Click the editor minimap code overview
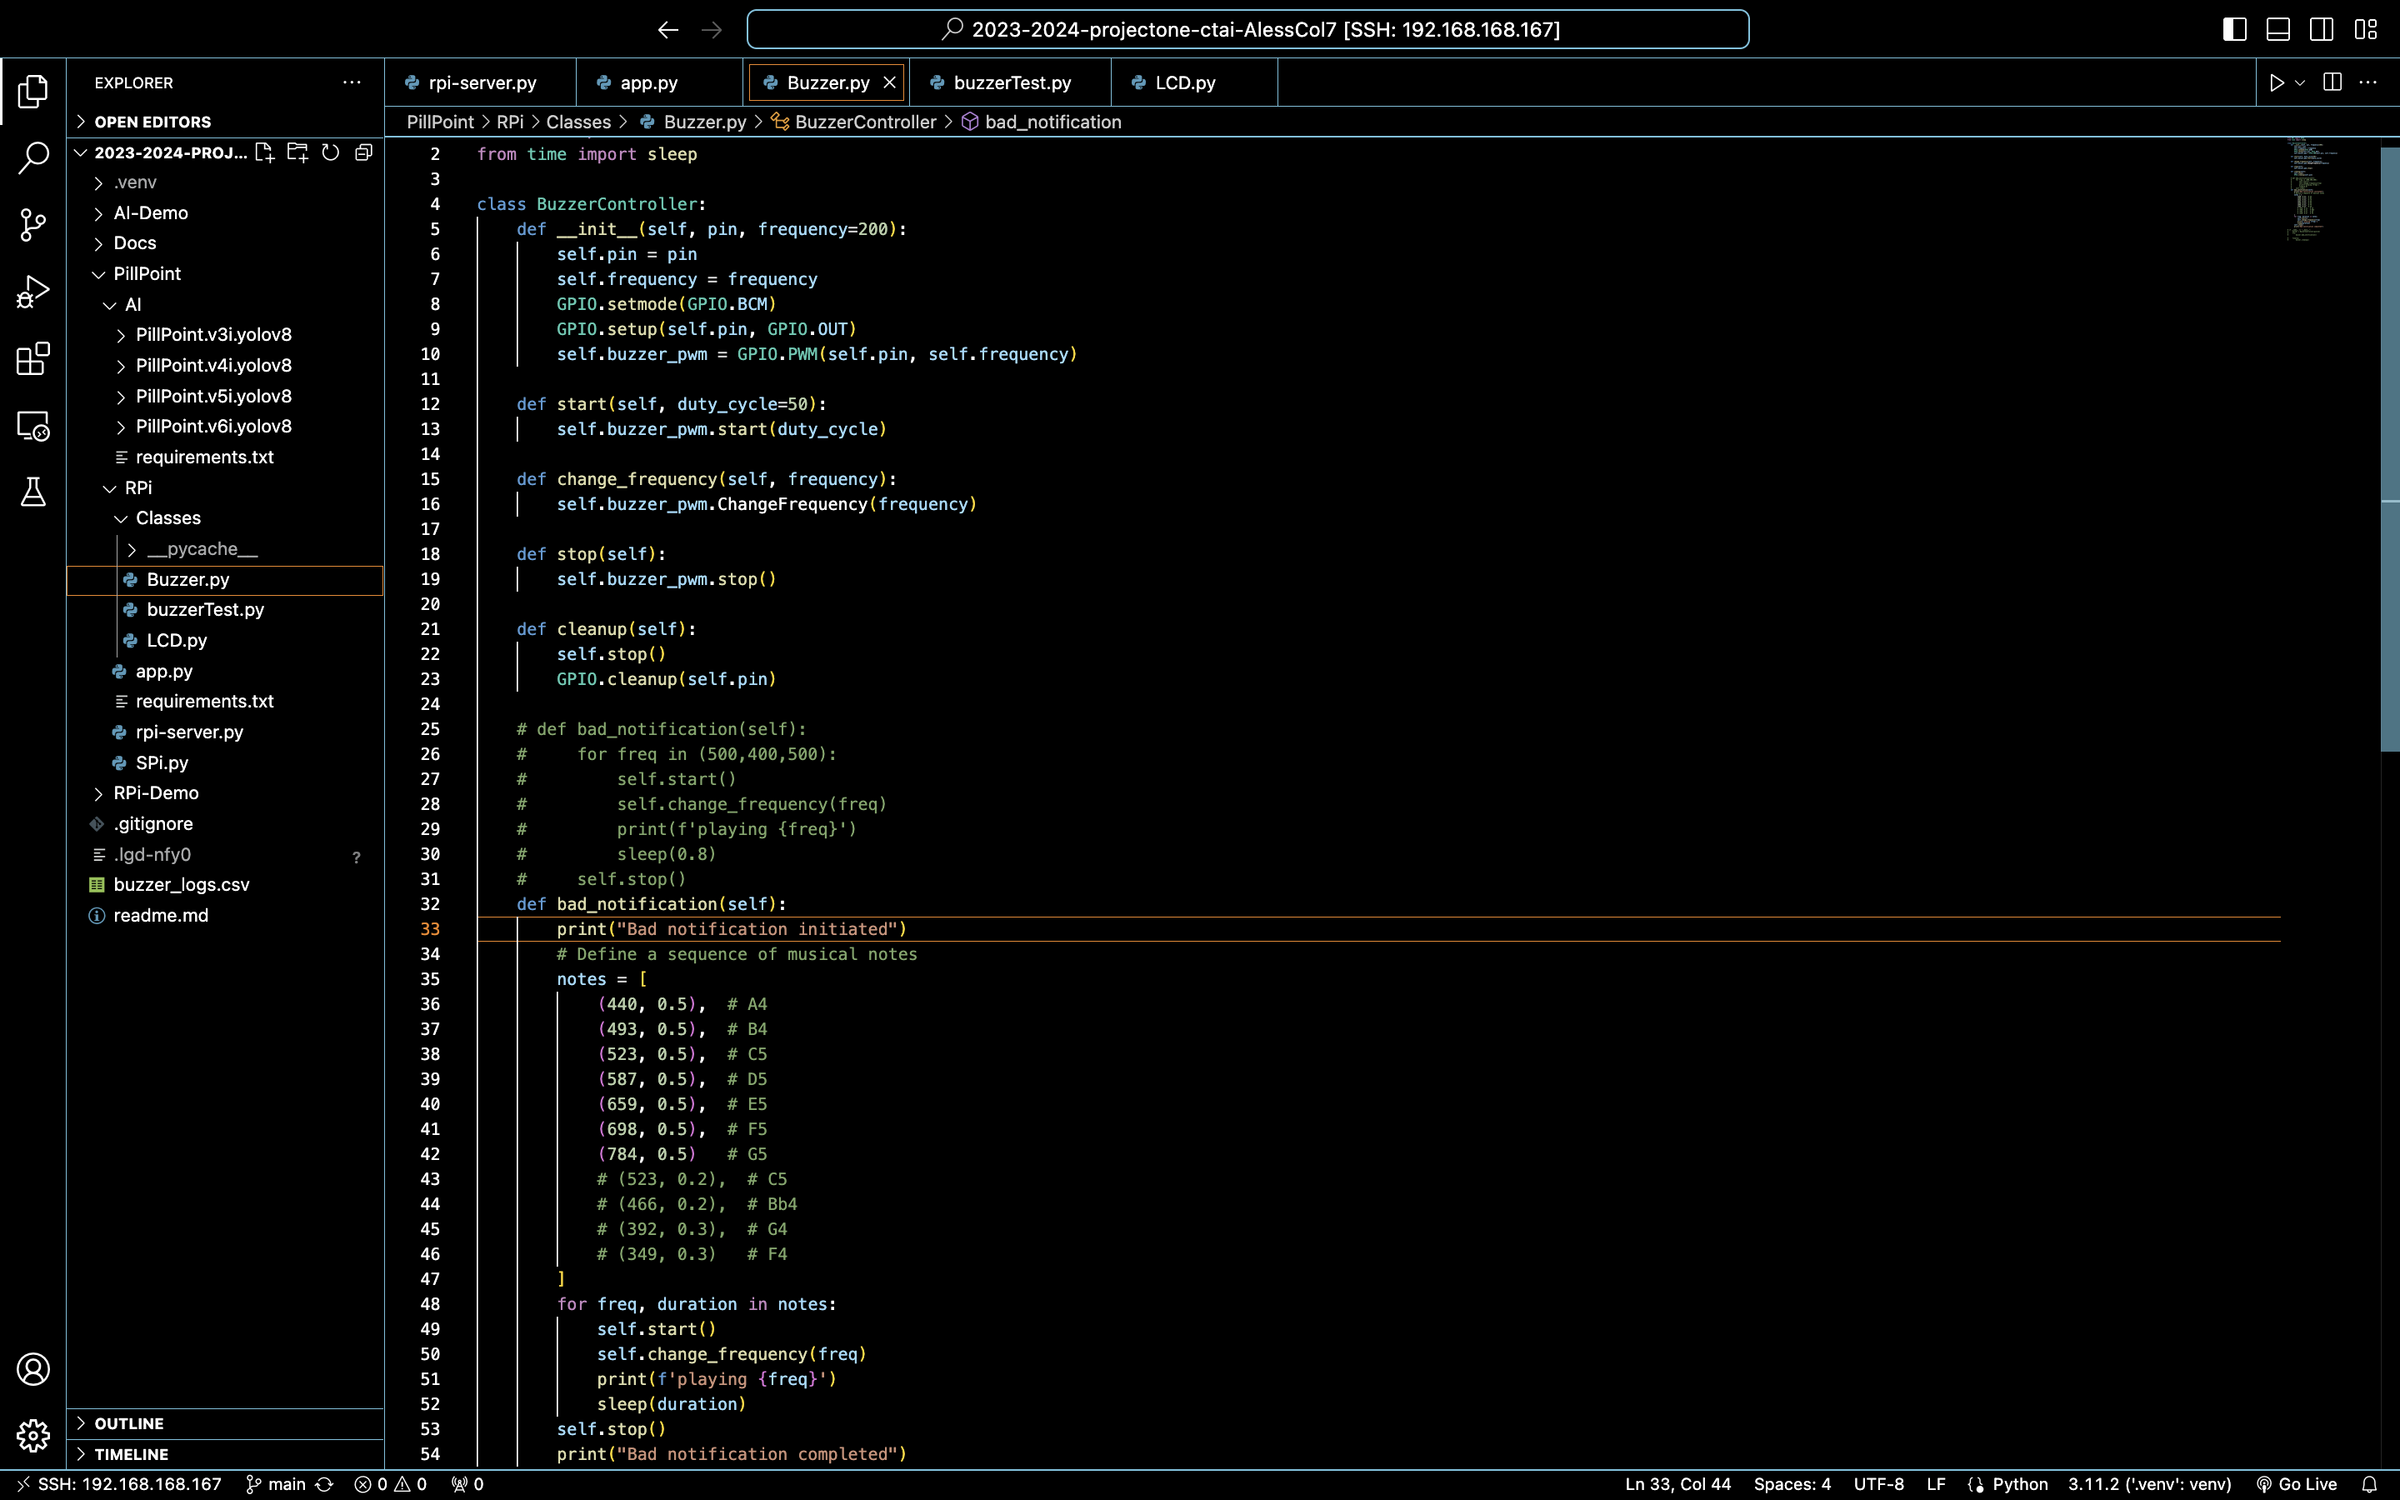Viewport: 2400px width, 1500px height. pos(2310,190)
